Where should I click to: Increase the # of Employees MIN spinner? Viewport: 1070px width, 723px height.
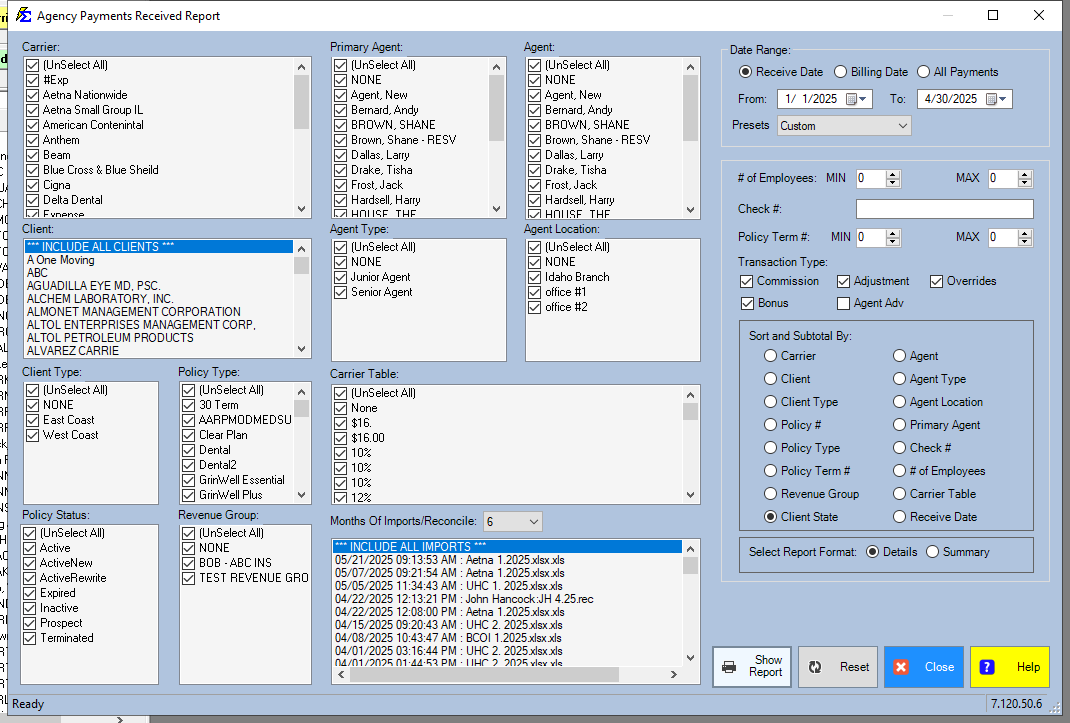[x=893, y=174]
